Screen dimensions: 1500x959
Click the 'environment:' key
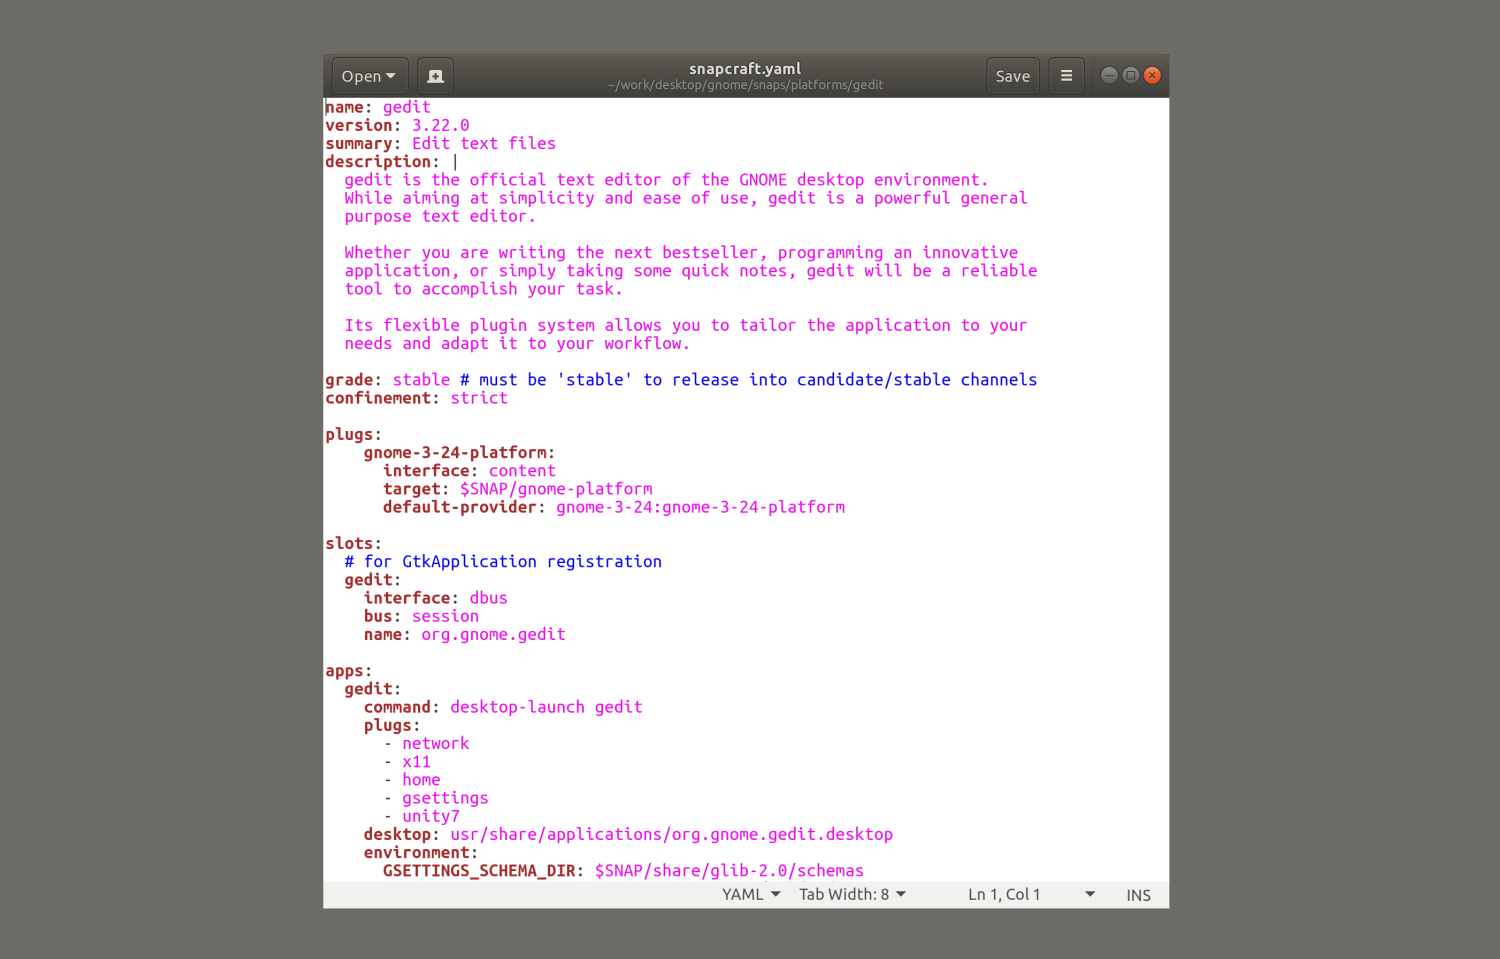tap(421, 853)
